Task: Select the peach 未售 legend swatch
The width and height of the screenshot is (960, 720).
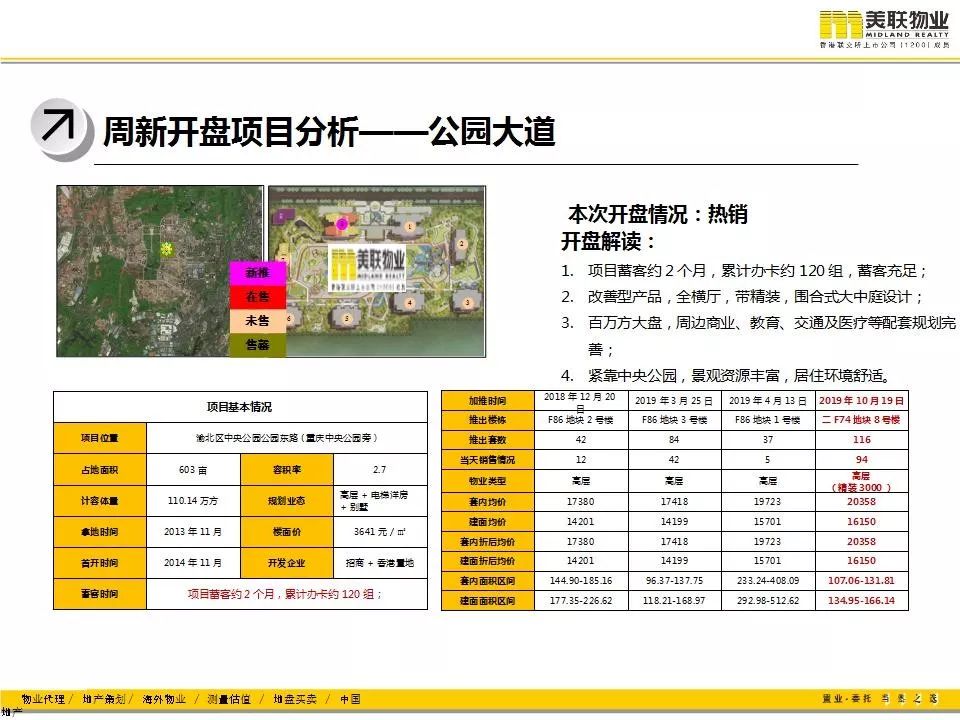Action: pyautogui.click(x=258, y=321)
